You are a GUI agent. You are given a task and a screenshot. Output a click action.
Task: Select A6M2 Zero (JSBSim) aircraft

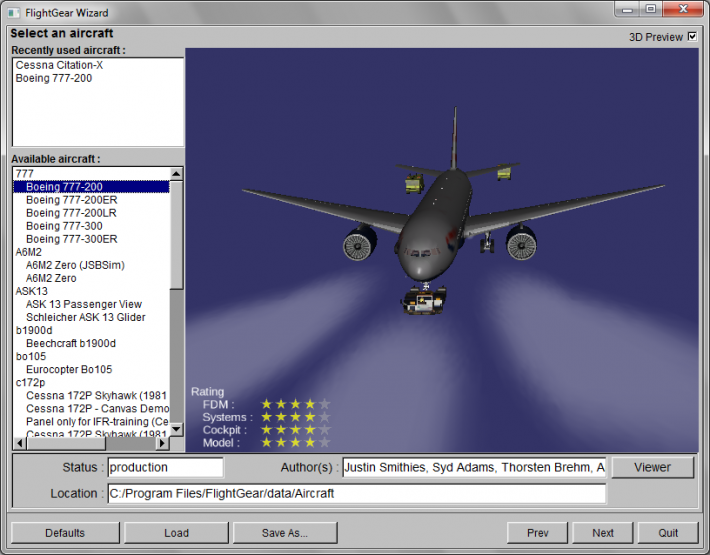pos(75,265)
